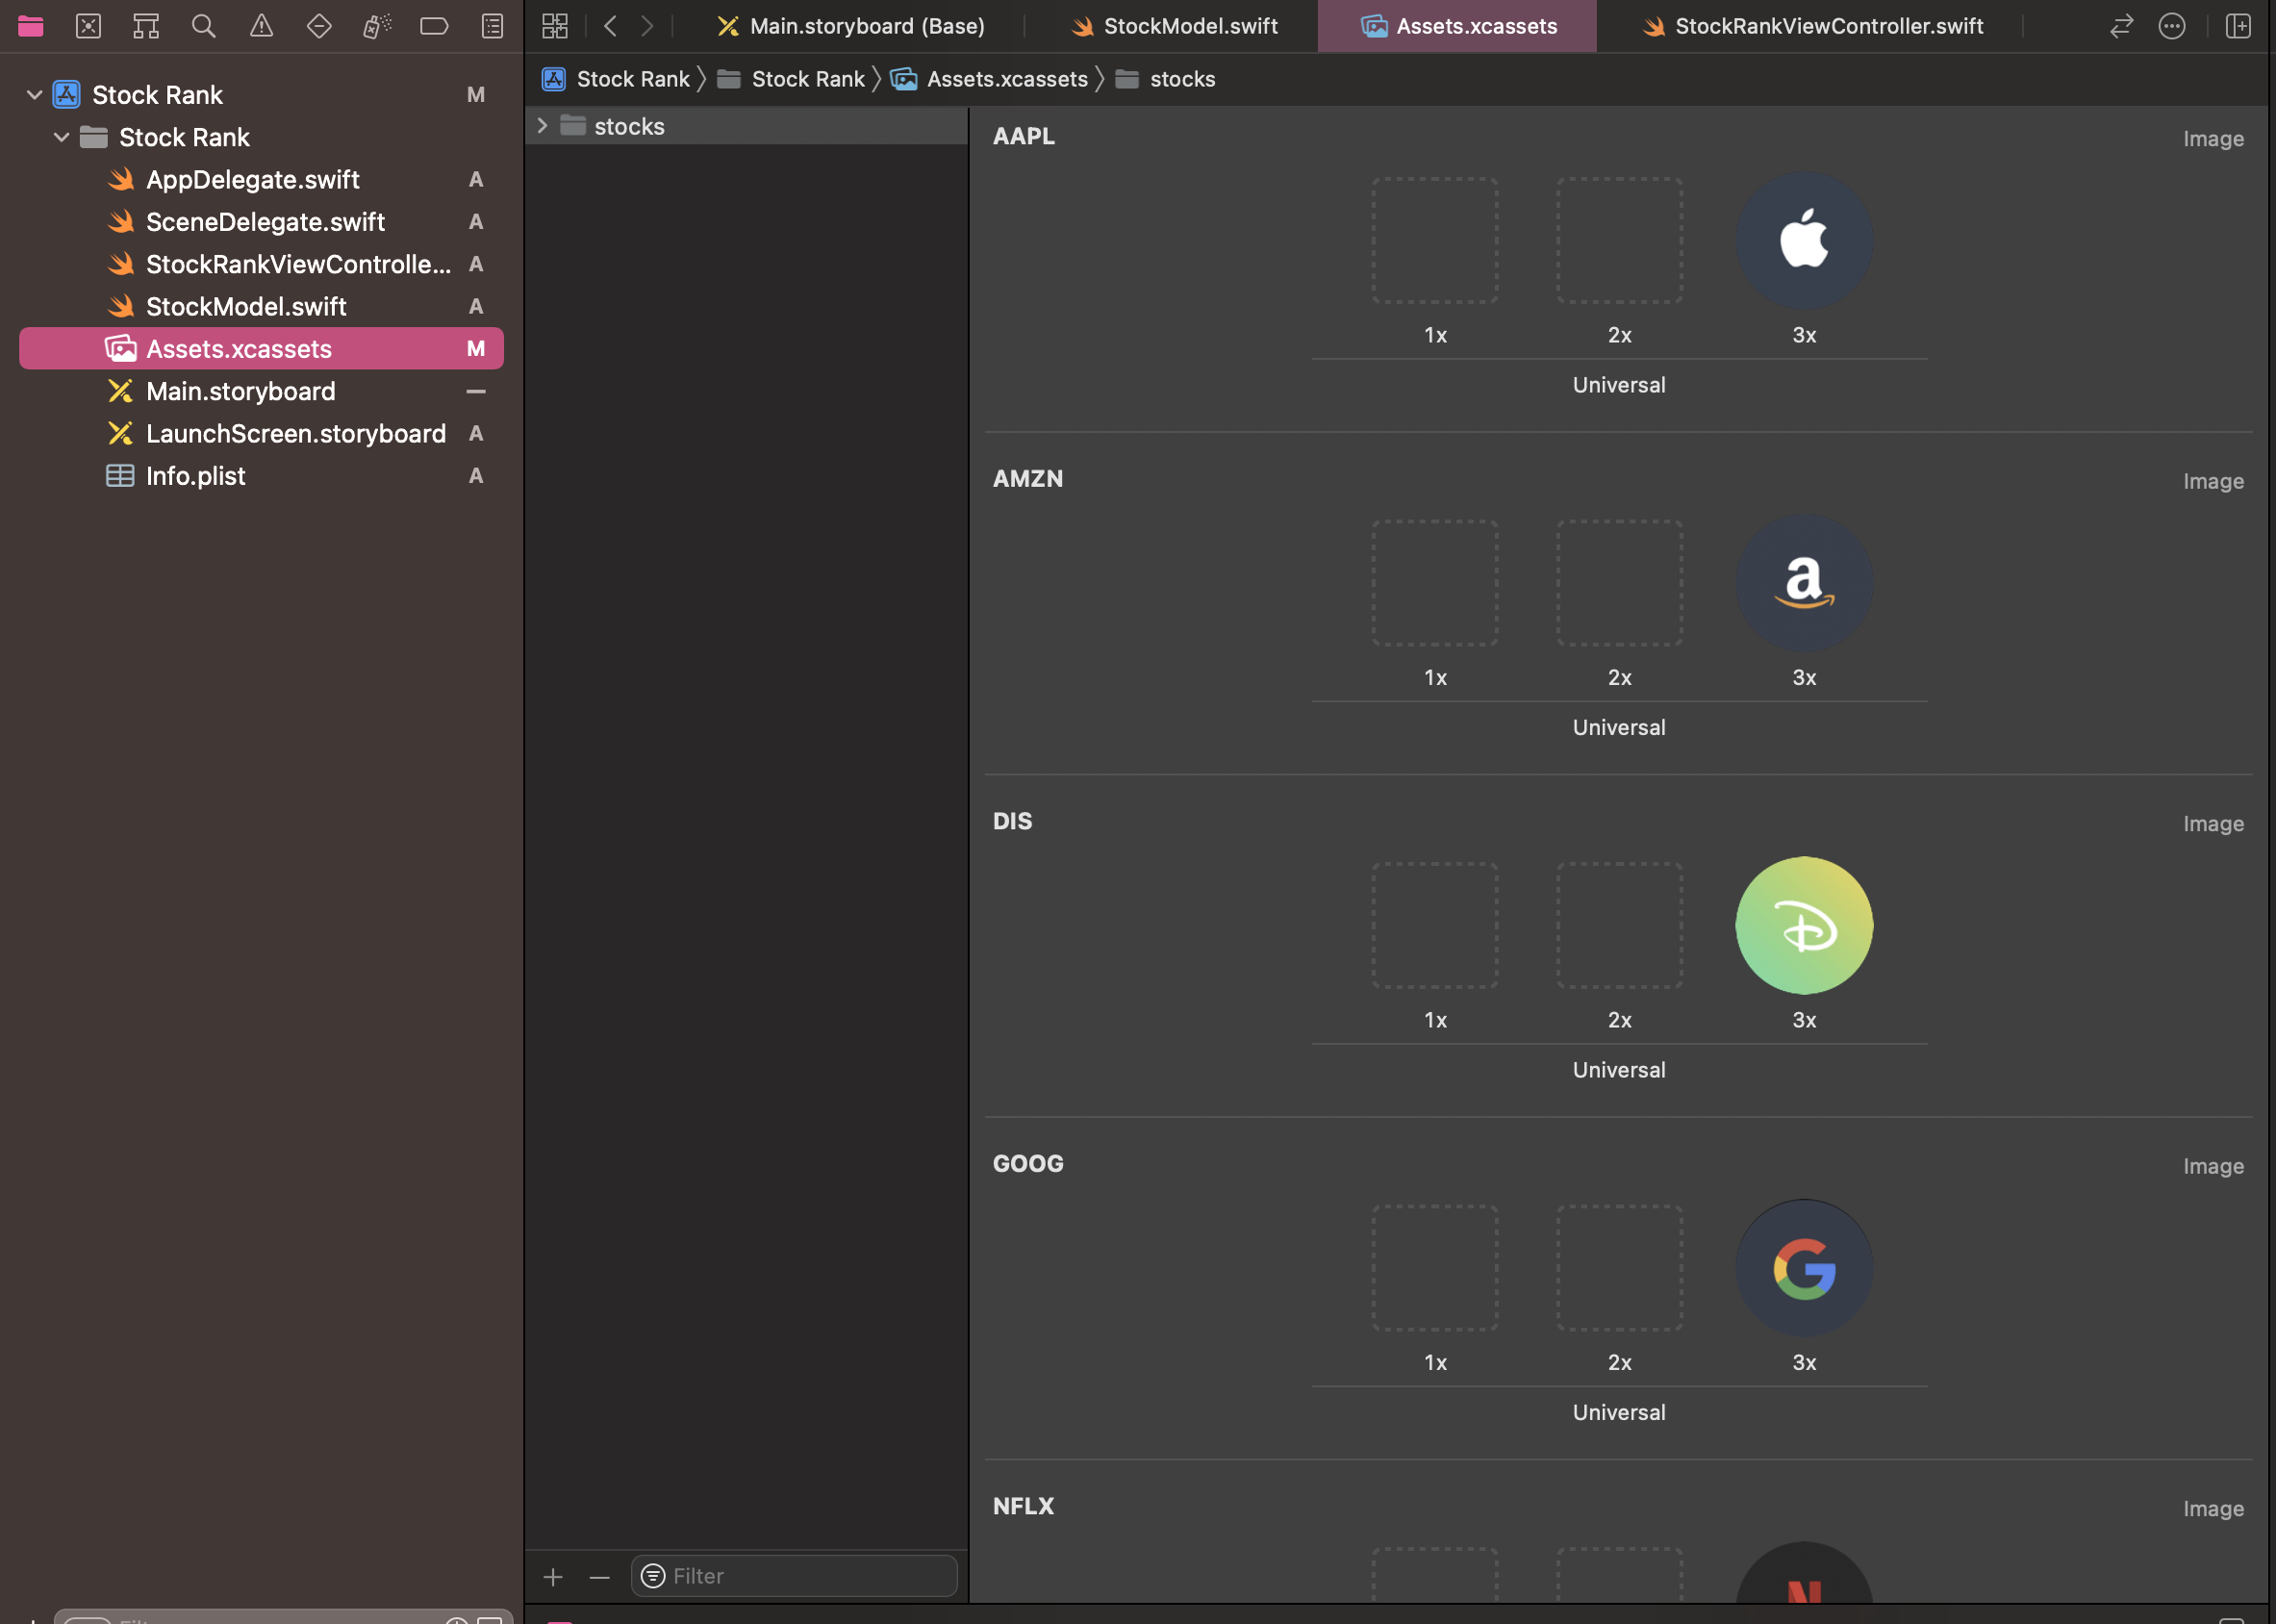This screenshot has height=1624, width=2276.
Task: Expand the stocks folder in asset list
Action: (542, 126)
